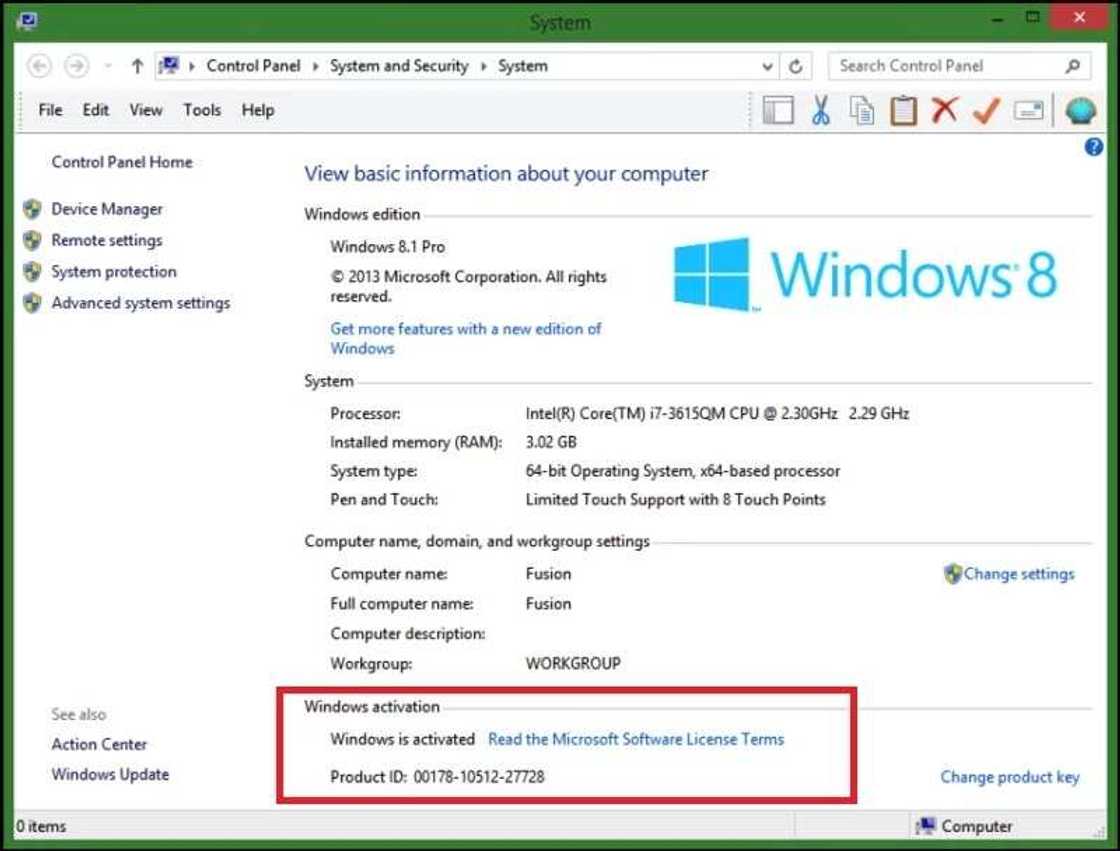The width and height of the screenshot is (1120, 851).
Task: Click the envelope icon in toolbar
Action: pos(1028,110)
